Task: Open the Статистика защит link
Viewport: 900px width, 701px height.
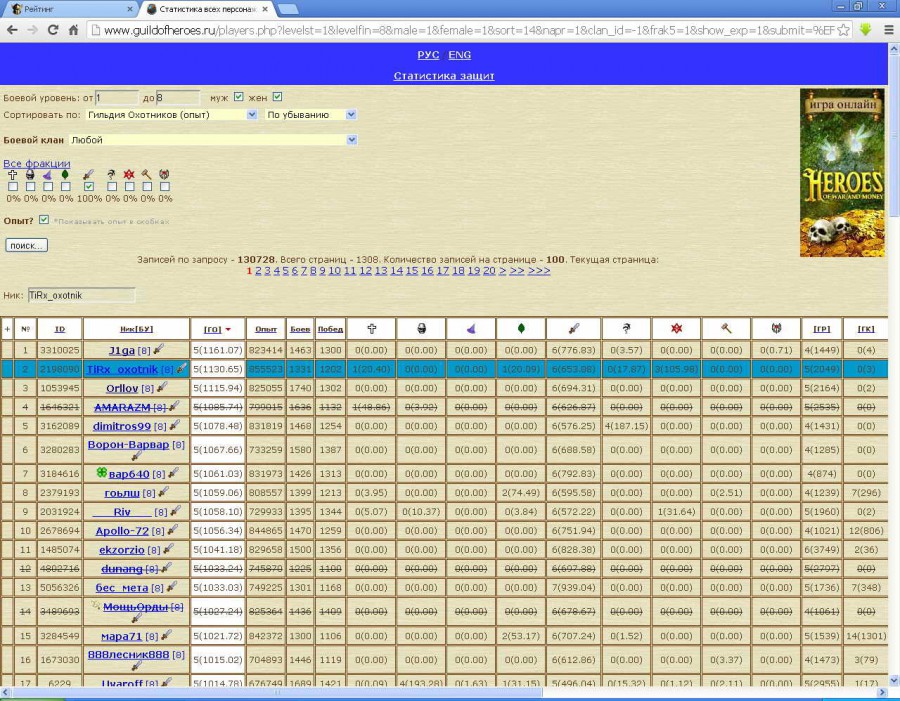Action: click(x=444, y=76)
